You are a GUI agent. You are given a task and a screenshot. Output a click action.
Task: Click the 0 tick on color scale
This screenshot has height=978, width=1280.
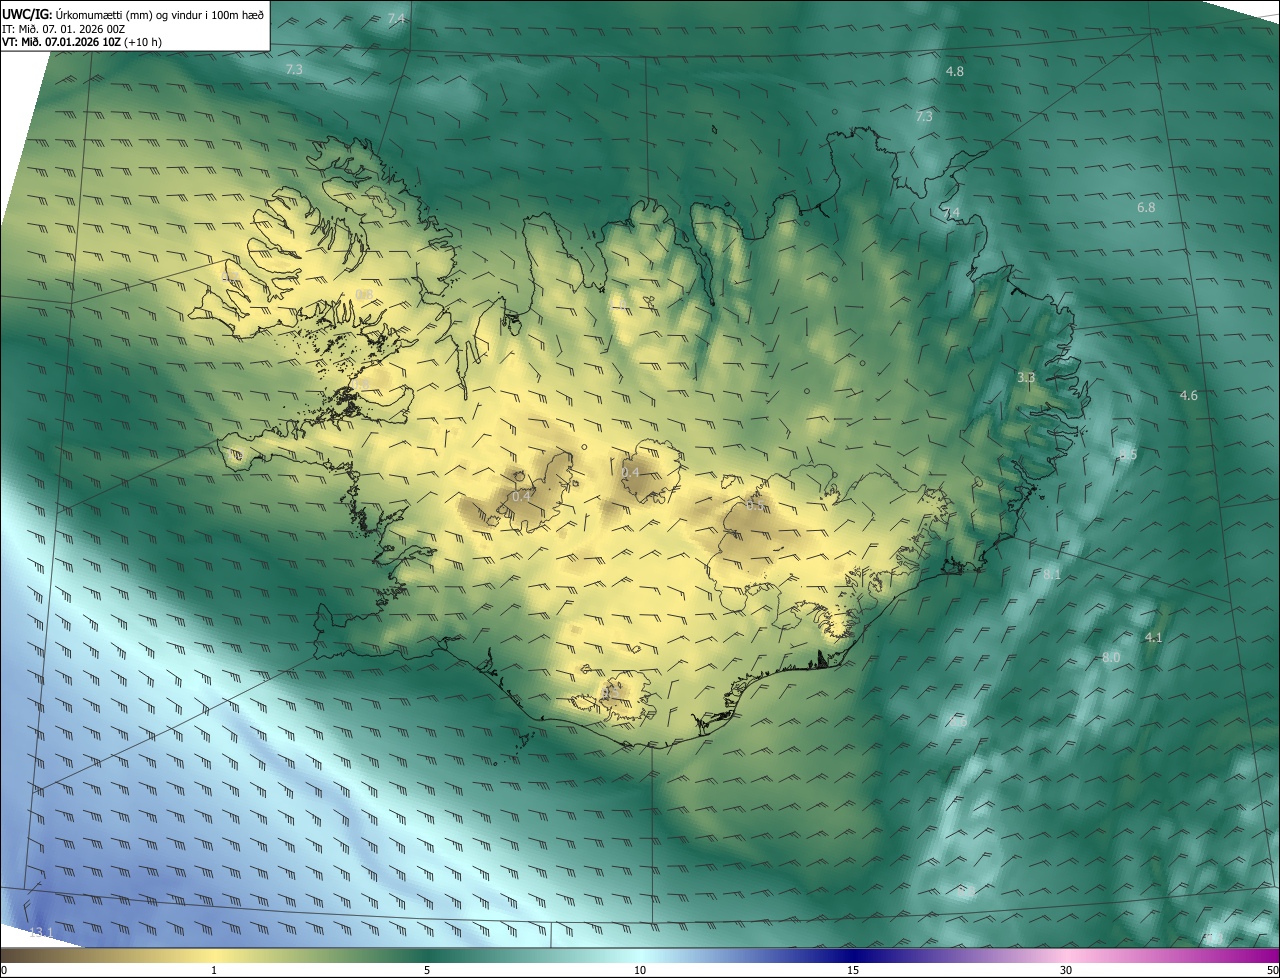[4, 970]
